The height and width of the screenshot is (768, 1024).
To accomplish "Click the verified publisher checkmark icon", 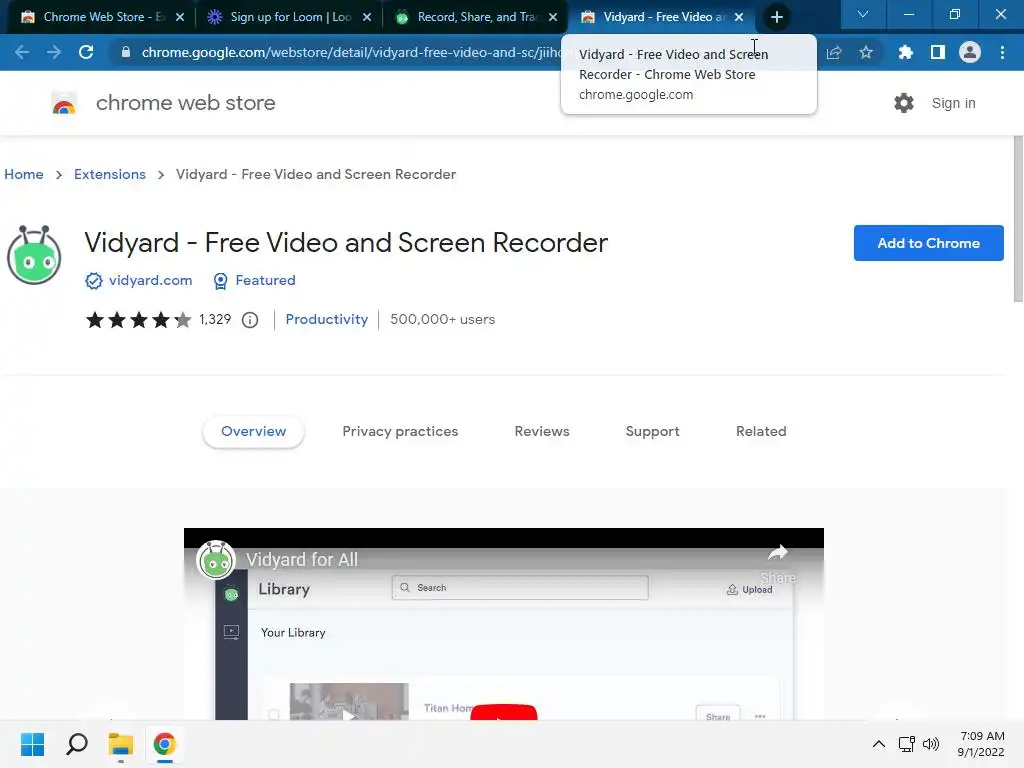I will coord(94,281).
